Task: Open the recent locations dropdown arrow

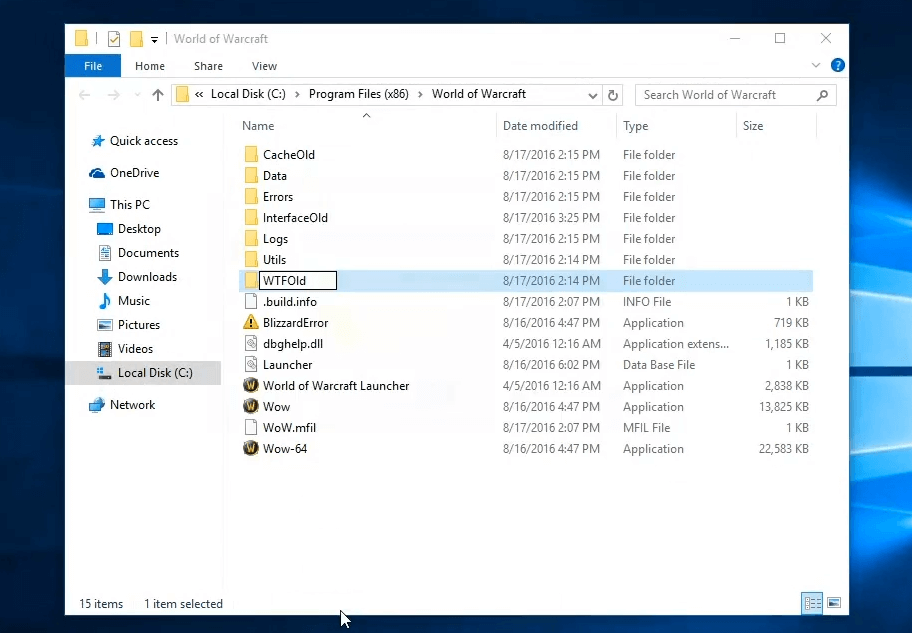Action: (137, 95)
